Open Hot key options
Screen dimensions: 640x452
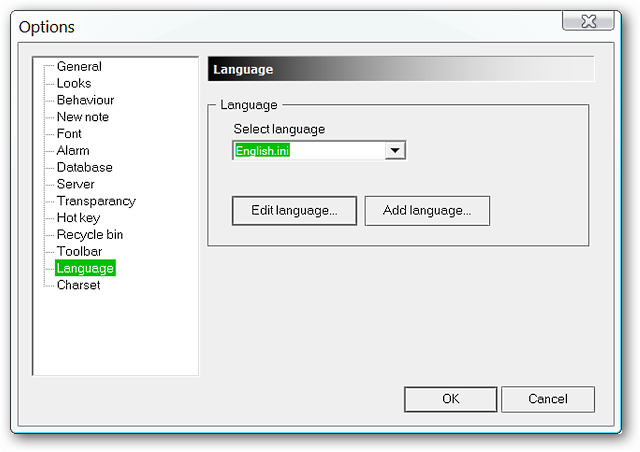[78, 218]
